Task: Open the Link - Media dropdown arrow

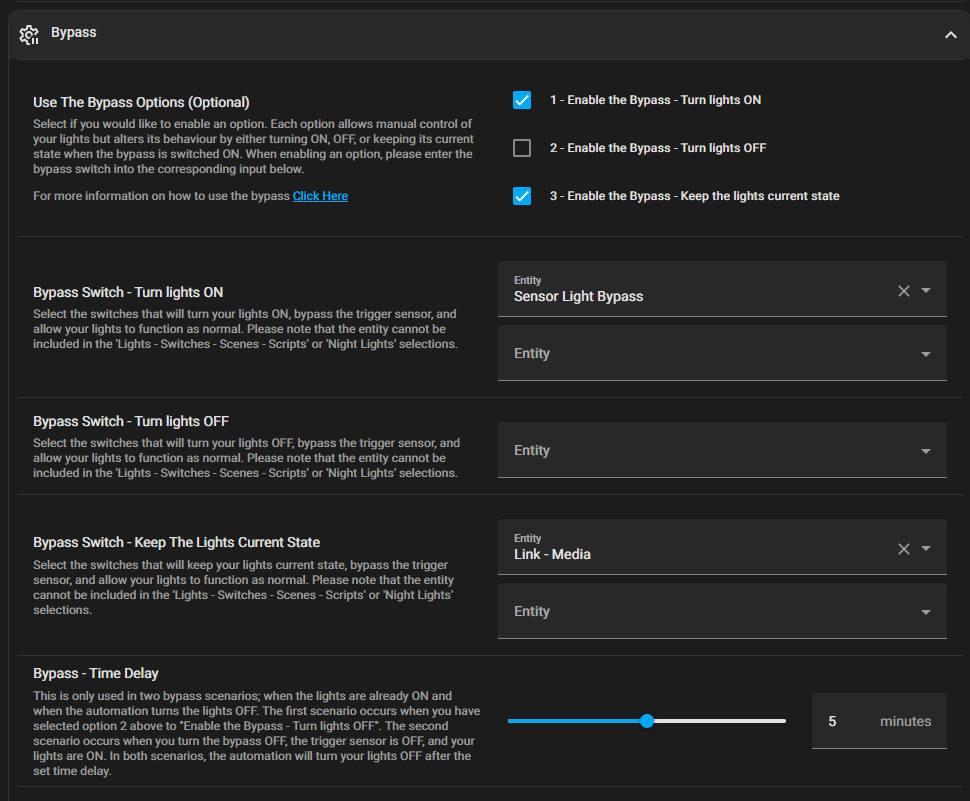Action: coord(926,548)
